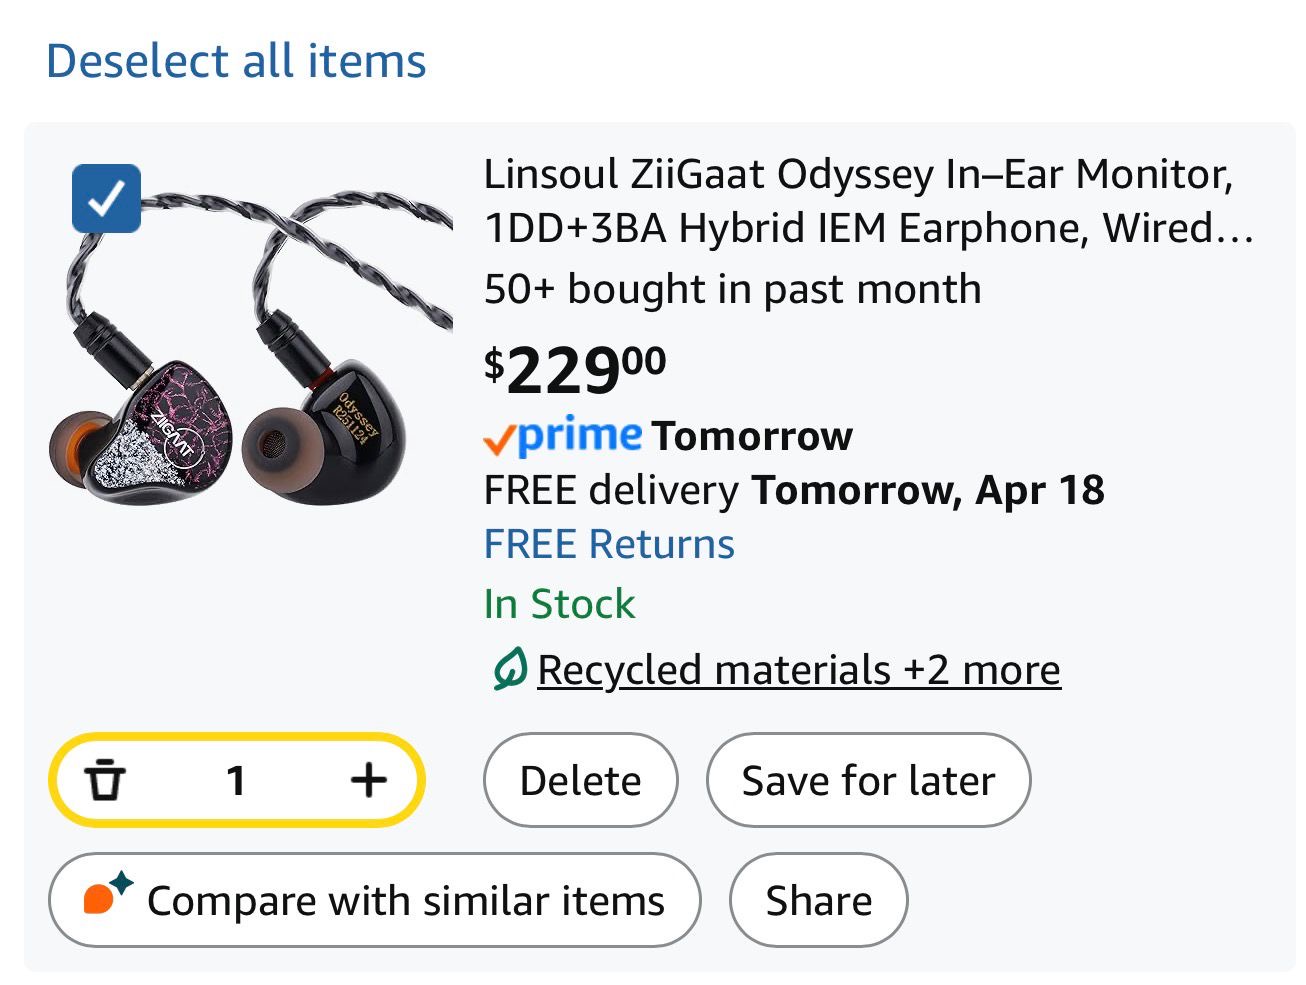Click the quantity value 1
1306x985 pixels.
[x=236, y=781]
